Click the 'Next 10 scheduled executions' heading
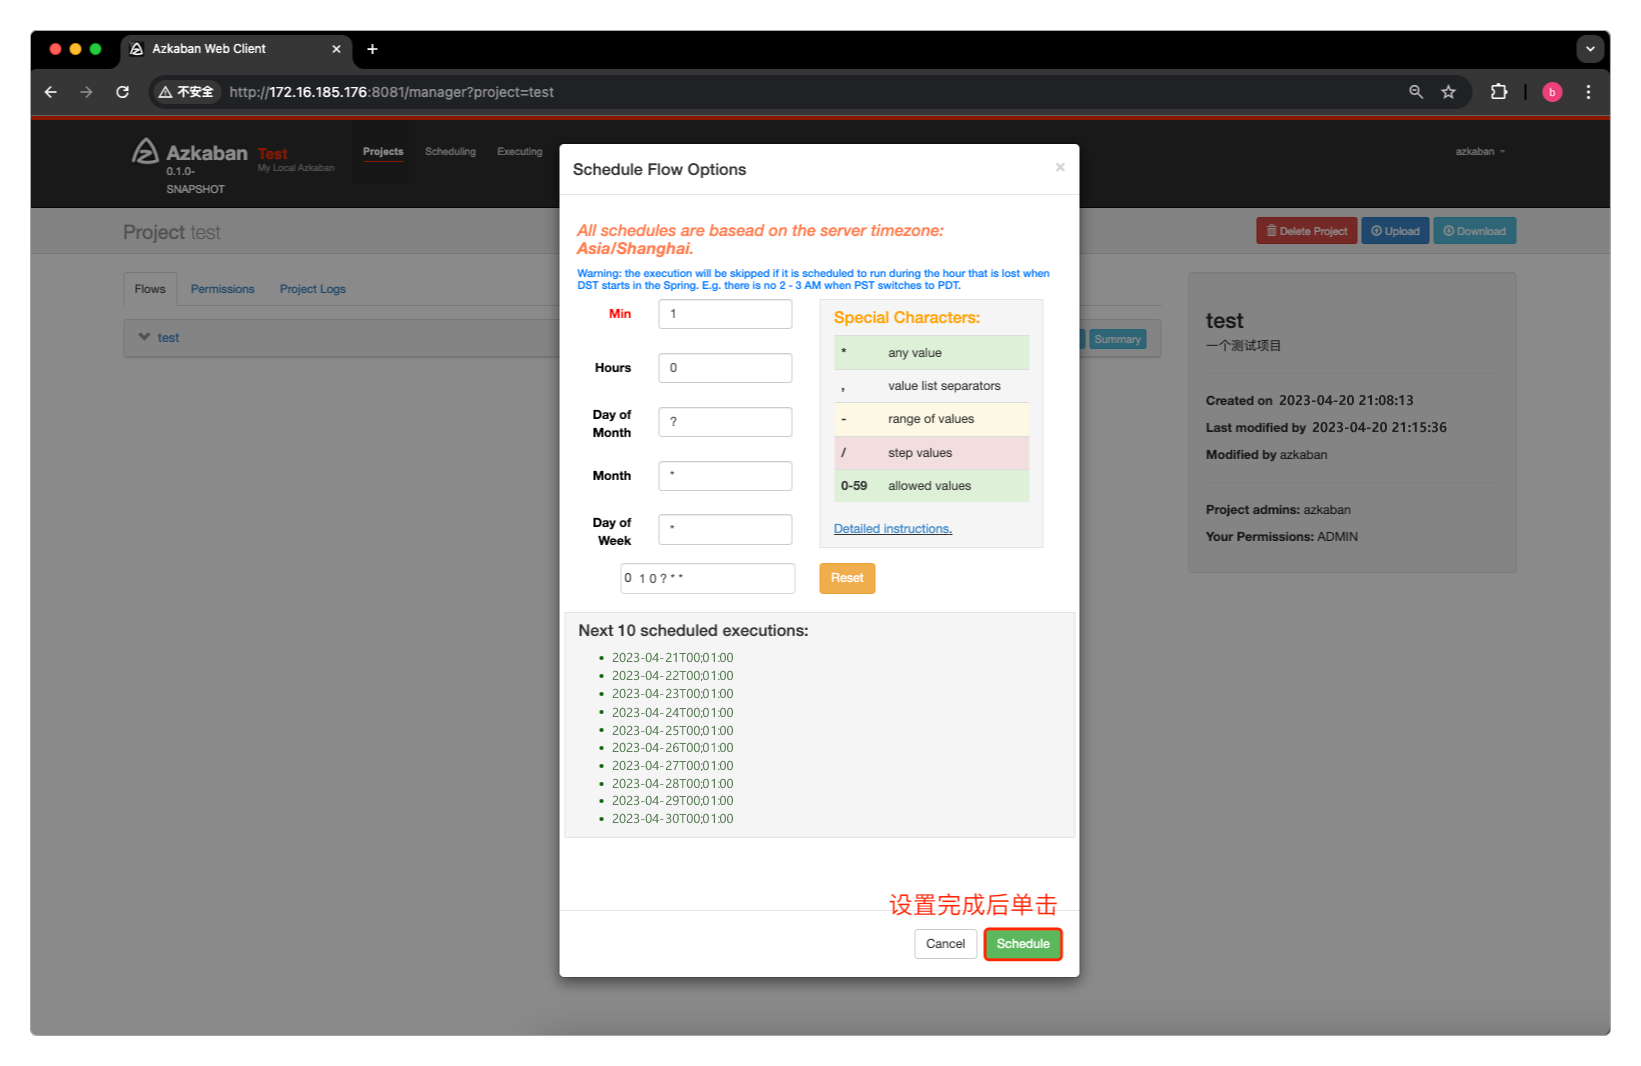Viewport: 1641px width, 1066px height. (693, 631)
